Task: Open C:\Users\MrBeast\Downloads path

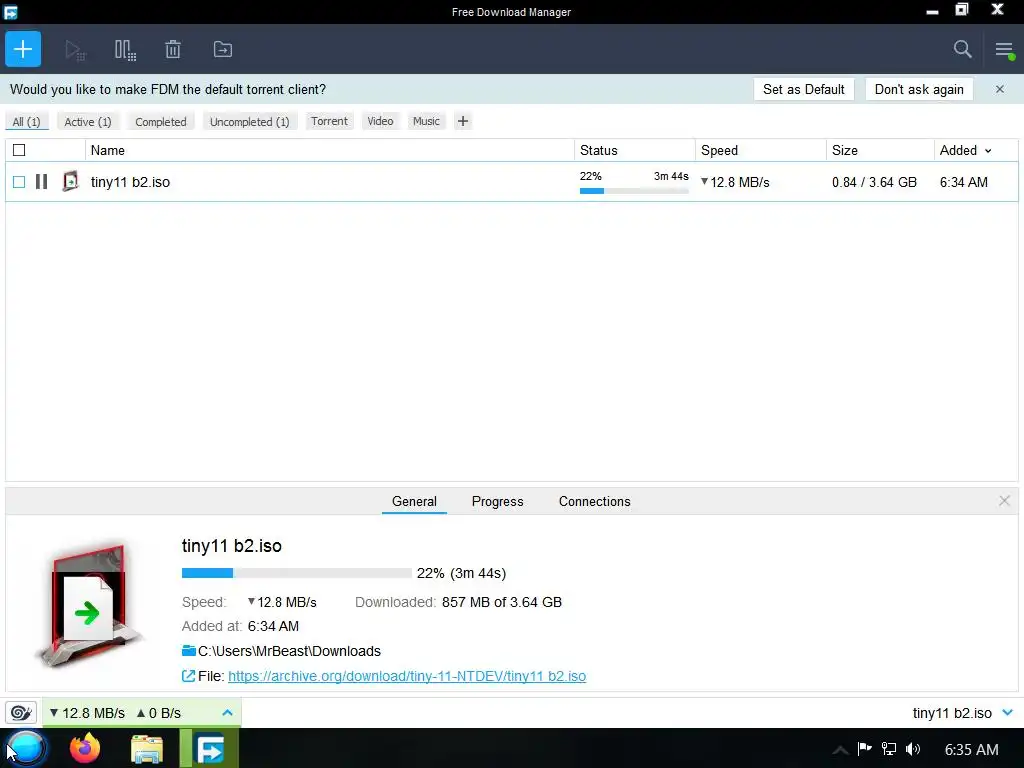Action: (289, 651)
